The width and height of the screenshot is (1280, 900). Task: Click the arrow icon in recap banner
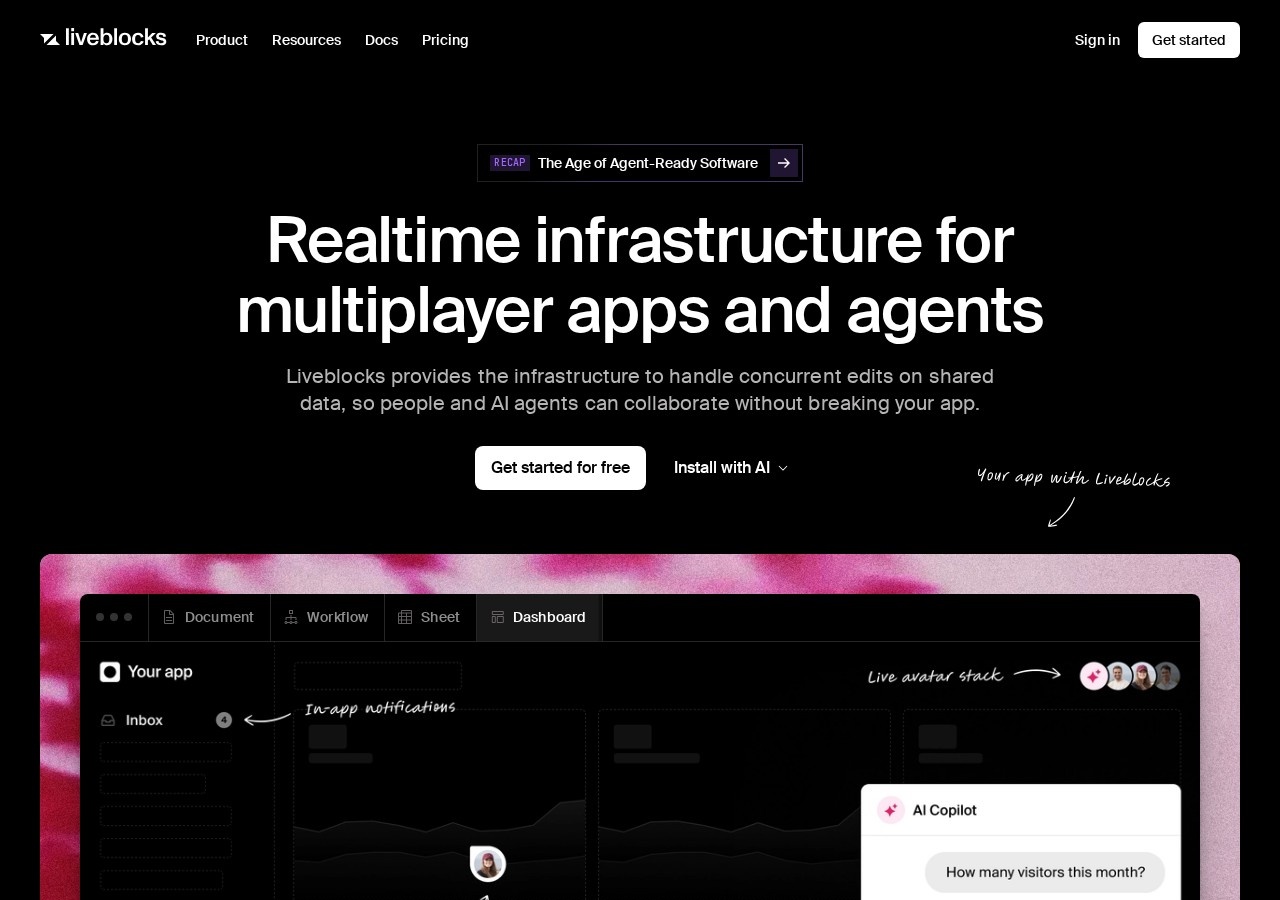(784, 163)
